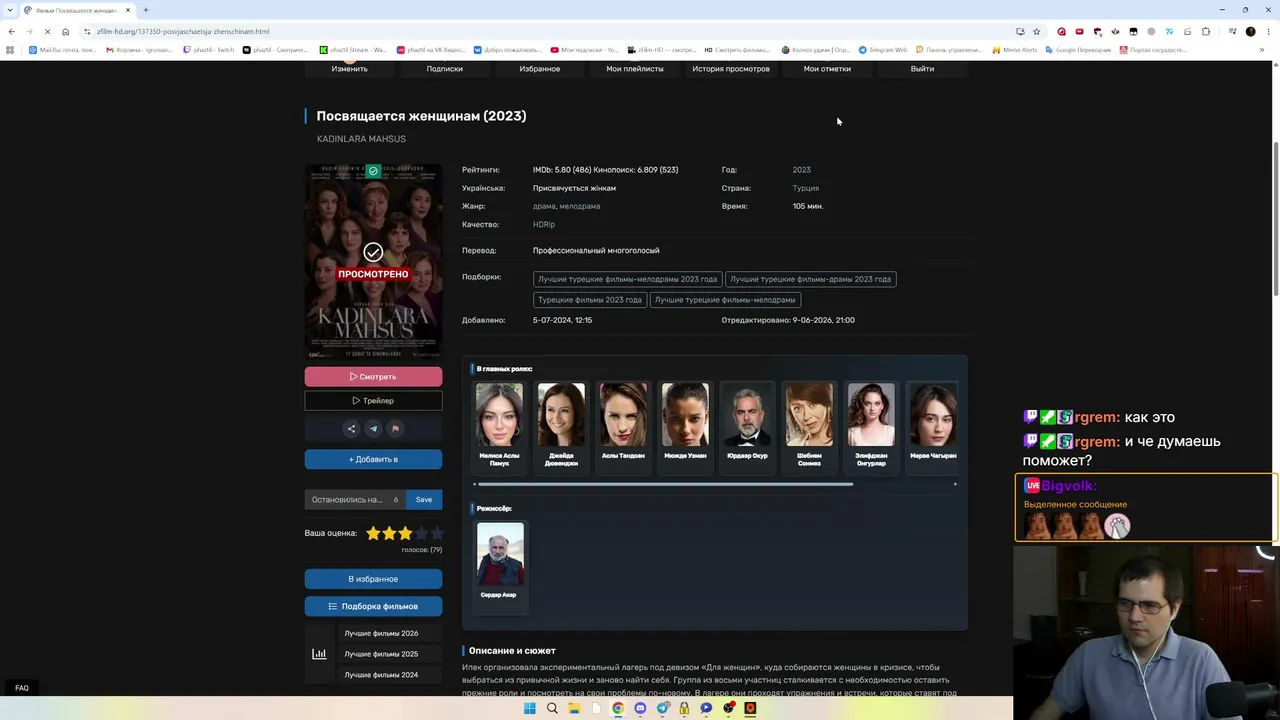Click the green checkmark badge on the poster
Screen dimensions: 1280x720
[373, 171]
